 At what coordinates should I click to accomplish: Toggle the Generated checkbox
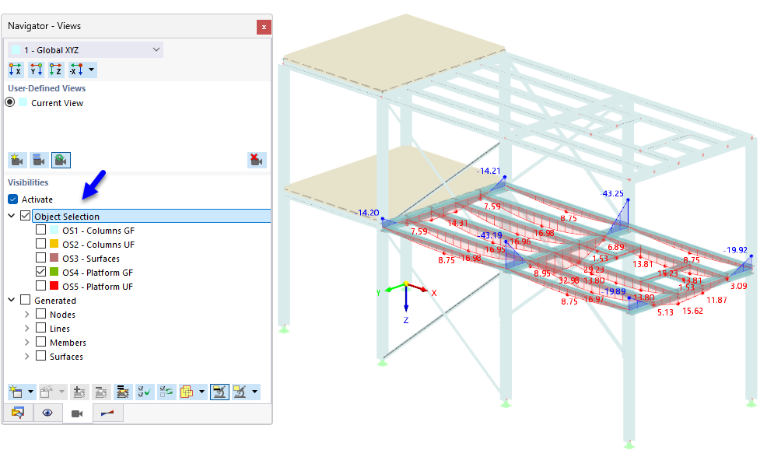pyautogui.click(x=25, y=300)
